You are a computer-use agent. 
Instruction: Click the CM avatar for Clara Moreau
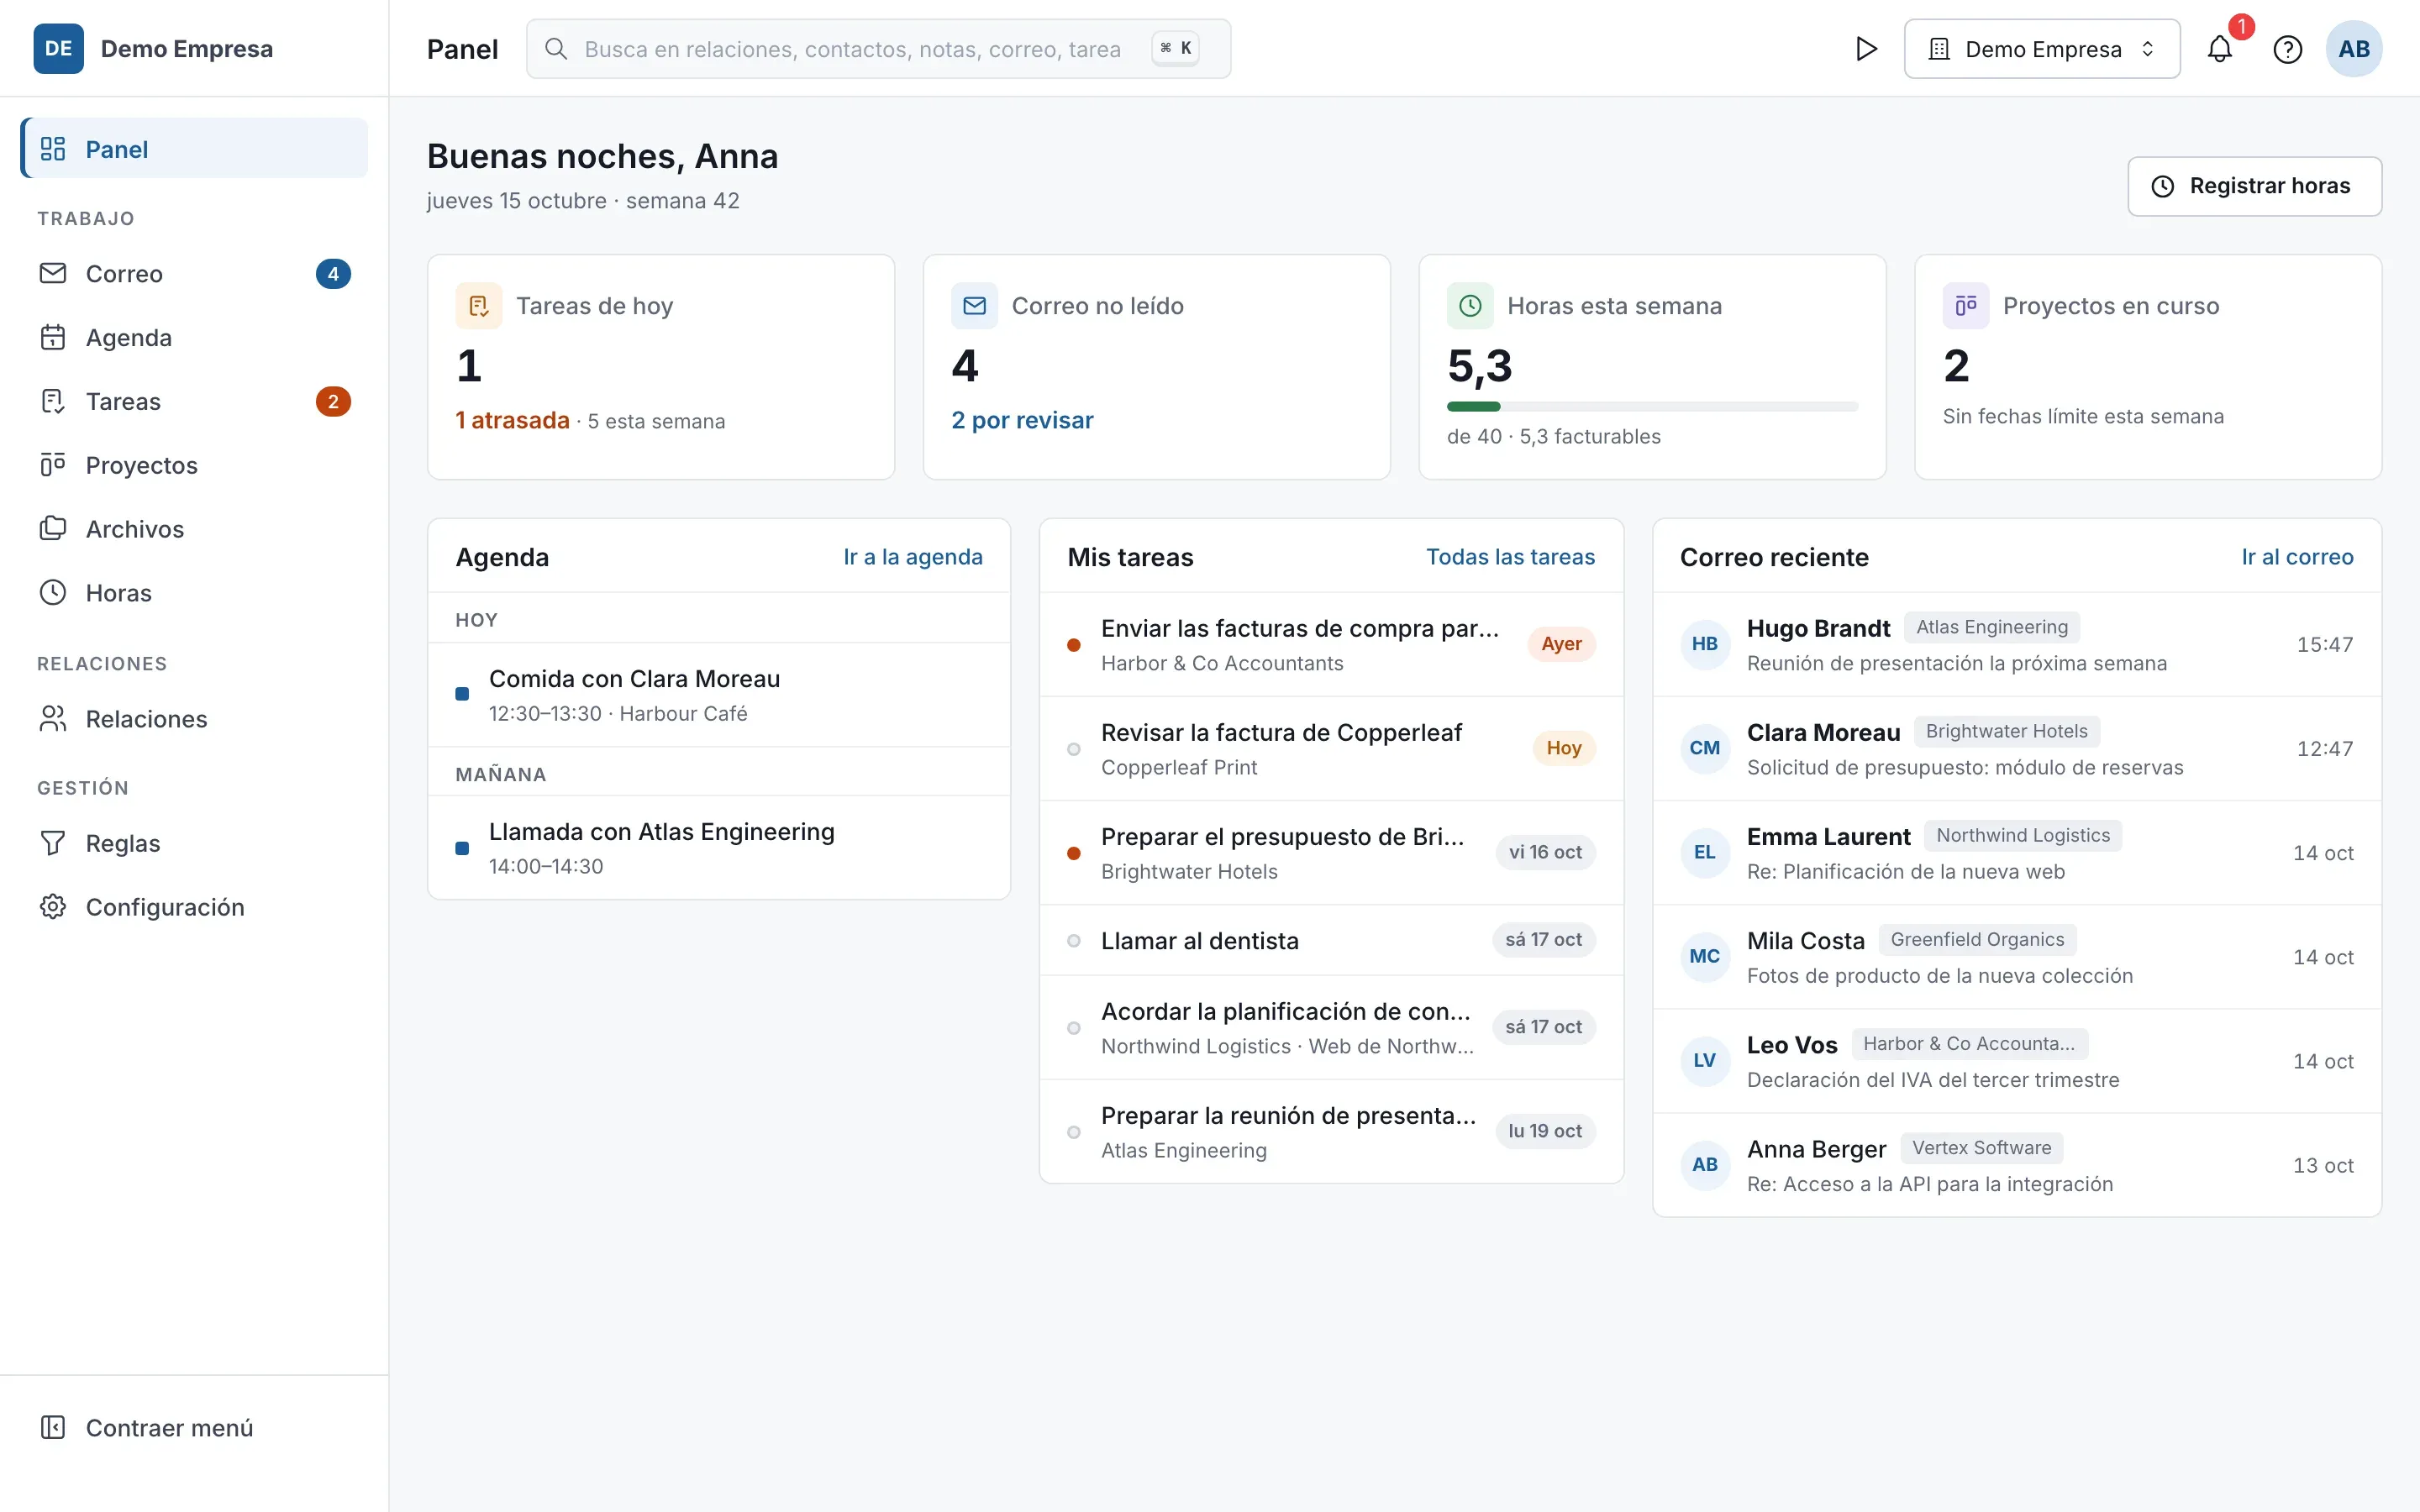(x=1705, y=748)
